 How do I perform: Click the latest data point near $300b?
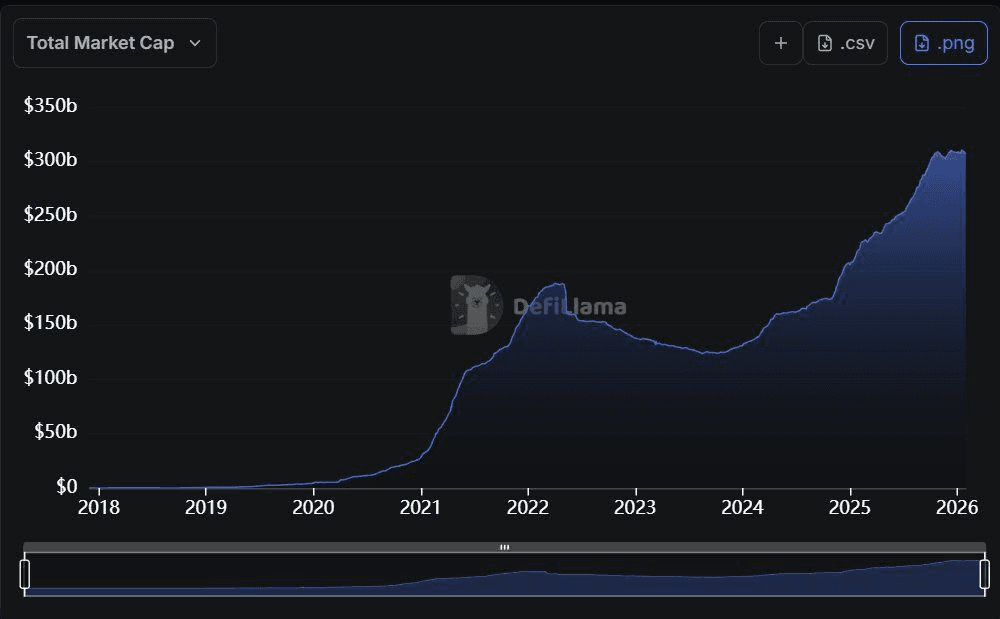click(x=964, y=153)
